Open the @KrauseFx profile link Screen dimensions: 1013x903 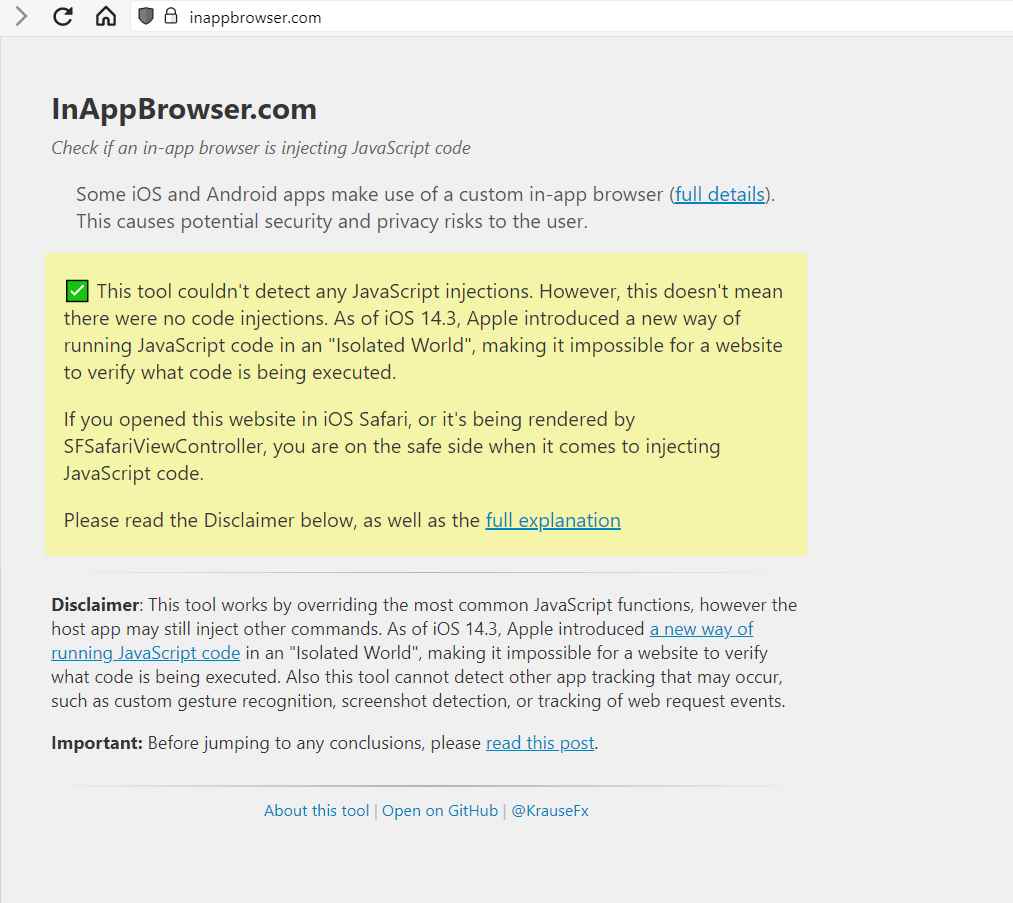point(550,811)
